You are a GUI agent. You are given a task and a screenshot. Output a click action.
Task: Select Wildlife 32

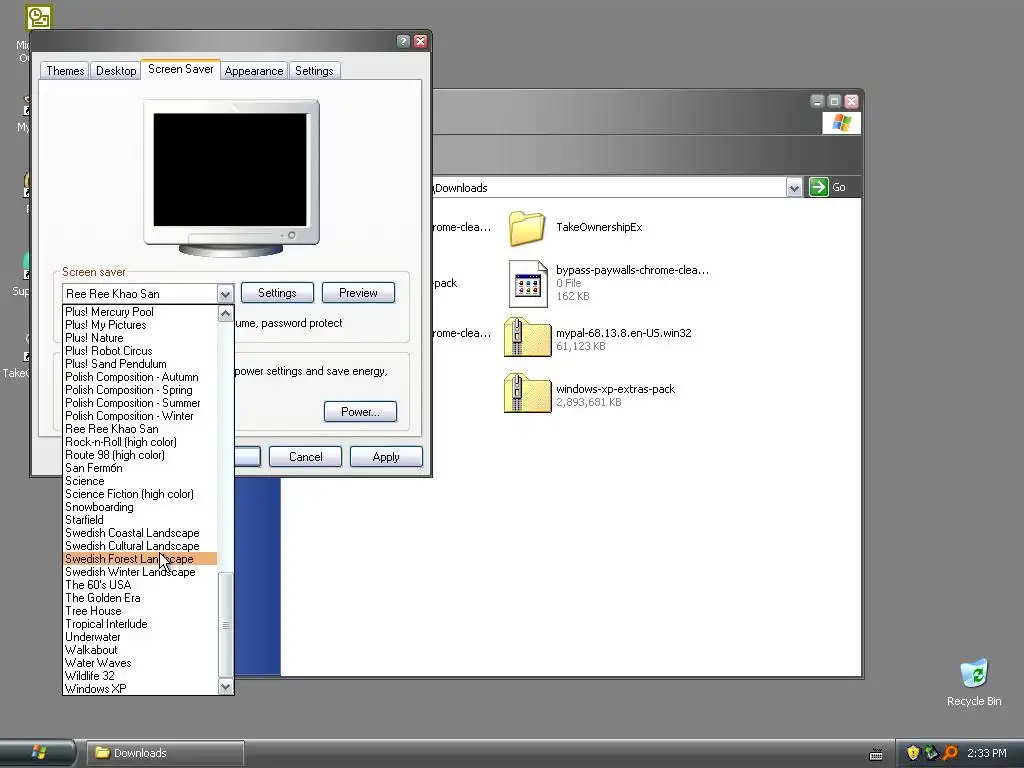tap(140, 676)
